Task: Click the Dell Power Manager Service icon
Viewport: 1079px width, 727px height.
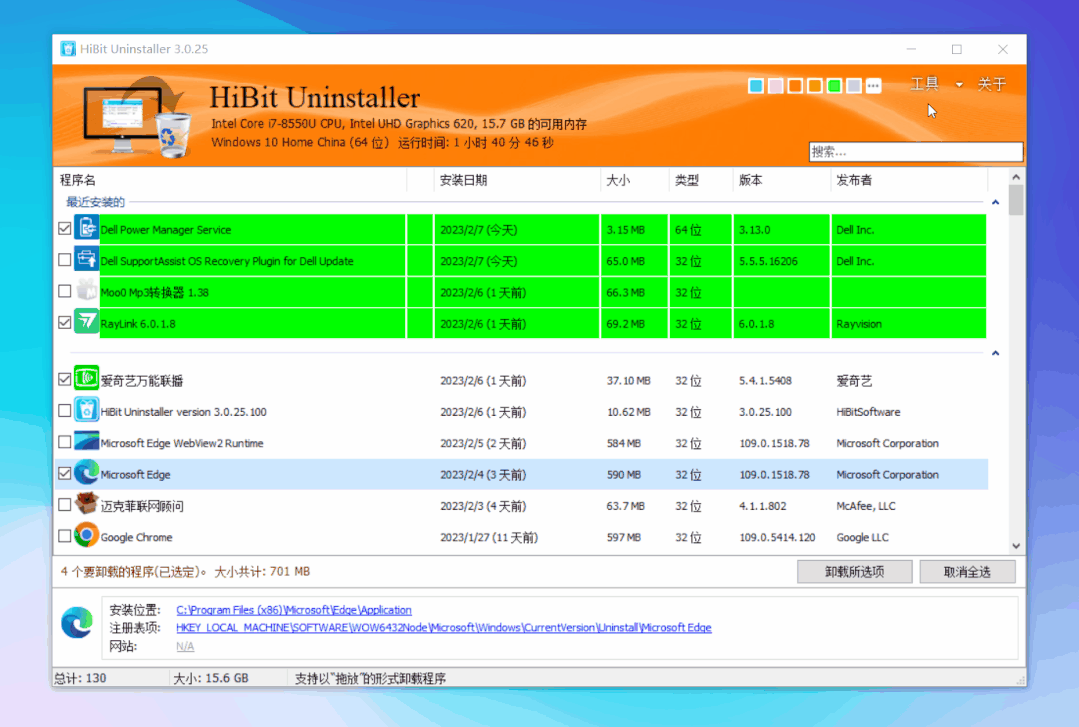Action: [x=87, y=229]
